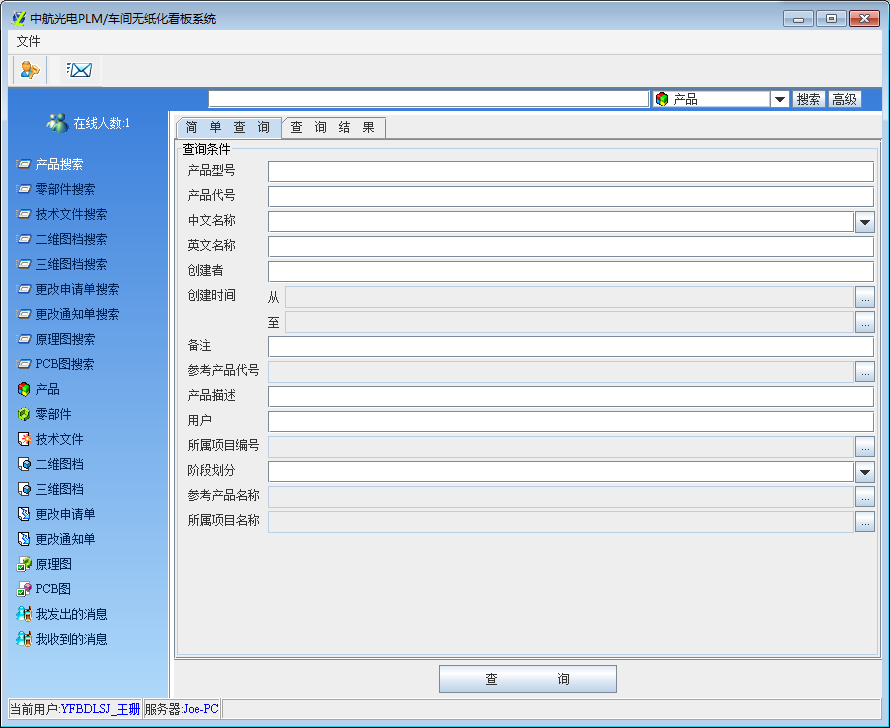
Task: Open the 文件 menu
Action: tap(28, 41)
